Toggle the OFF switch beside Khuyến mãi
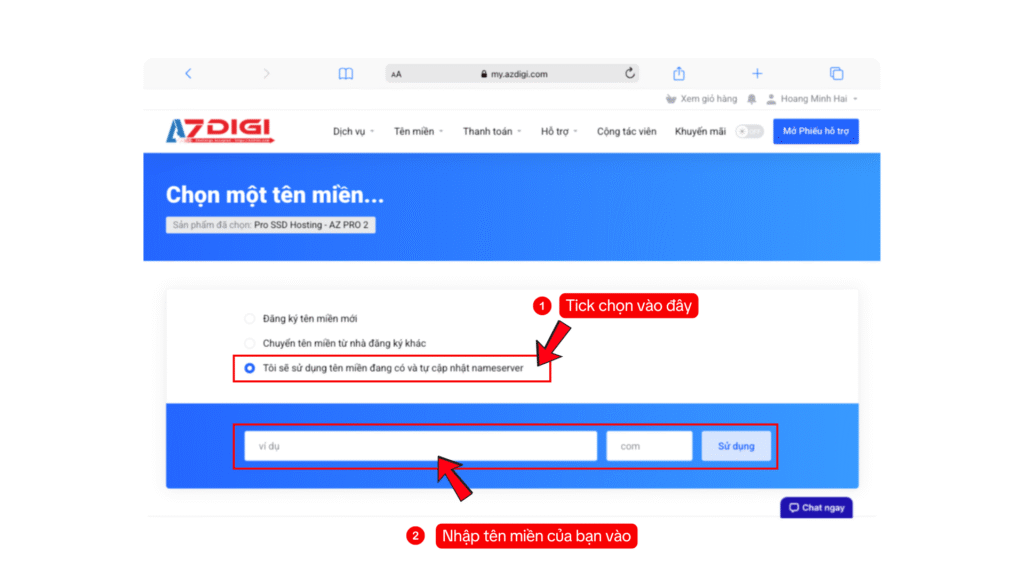 [x=749, y=131]
